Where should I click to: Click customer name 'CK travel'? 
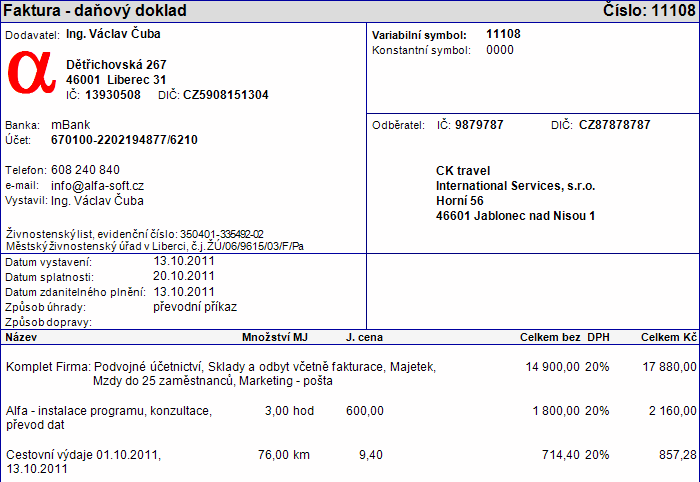click(463, 171)
